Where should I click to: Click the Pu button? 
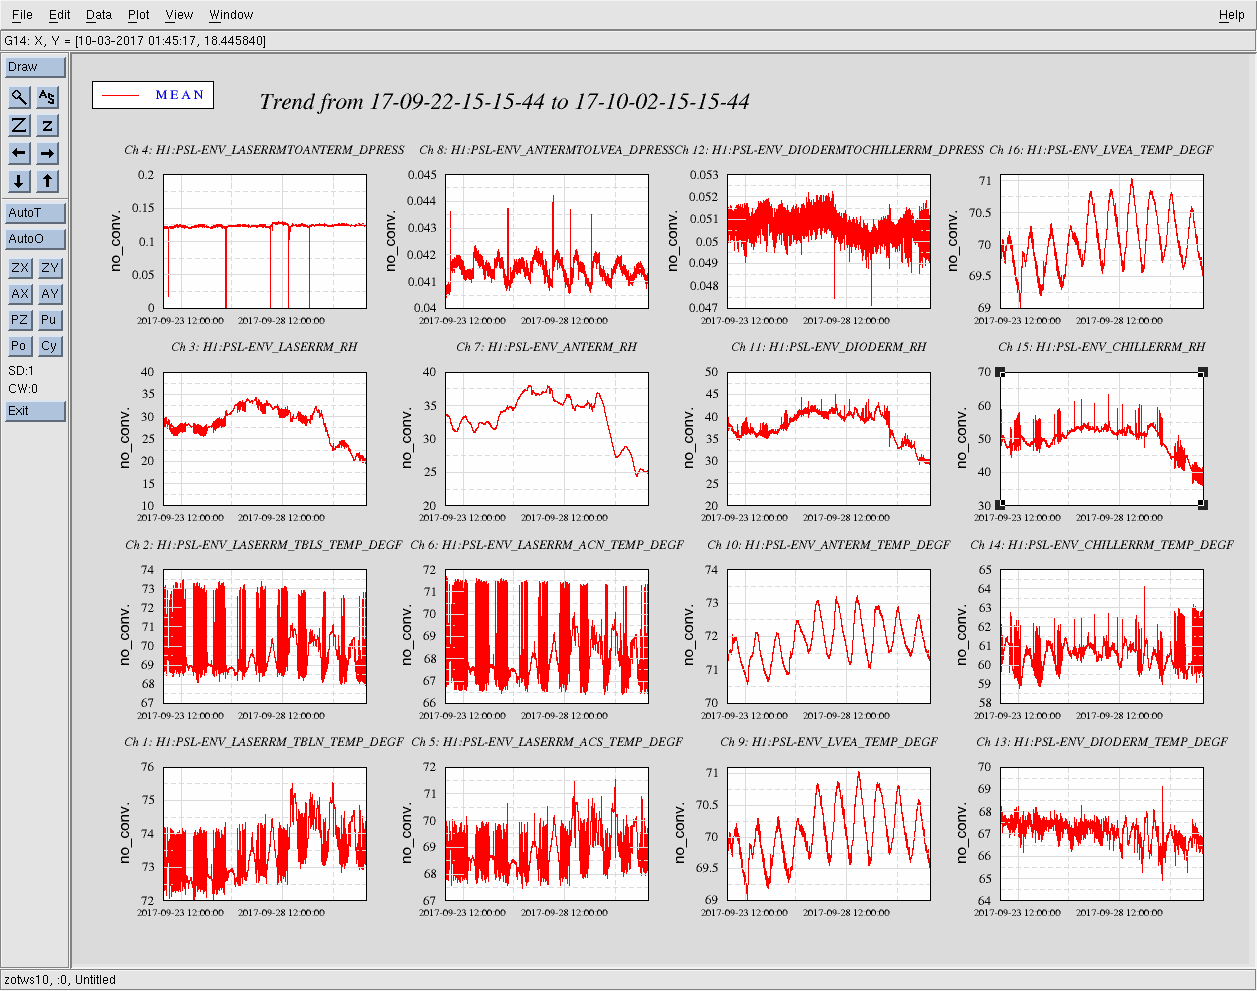click(x=49, y=320)
